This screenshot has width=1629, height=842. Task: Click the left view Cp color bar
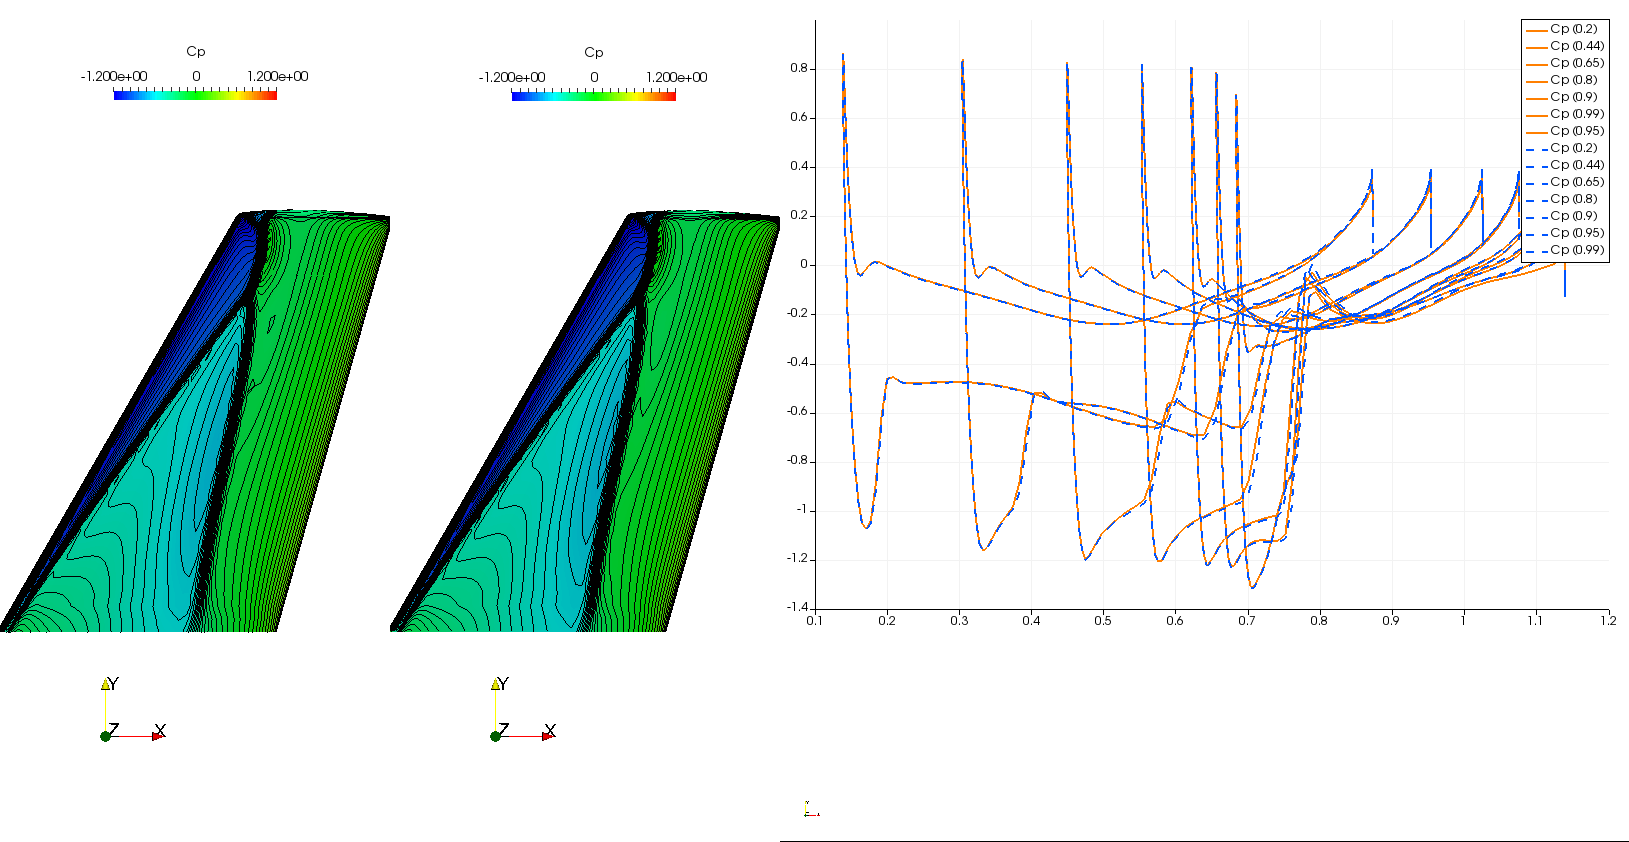195,95
